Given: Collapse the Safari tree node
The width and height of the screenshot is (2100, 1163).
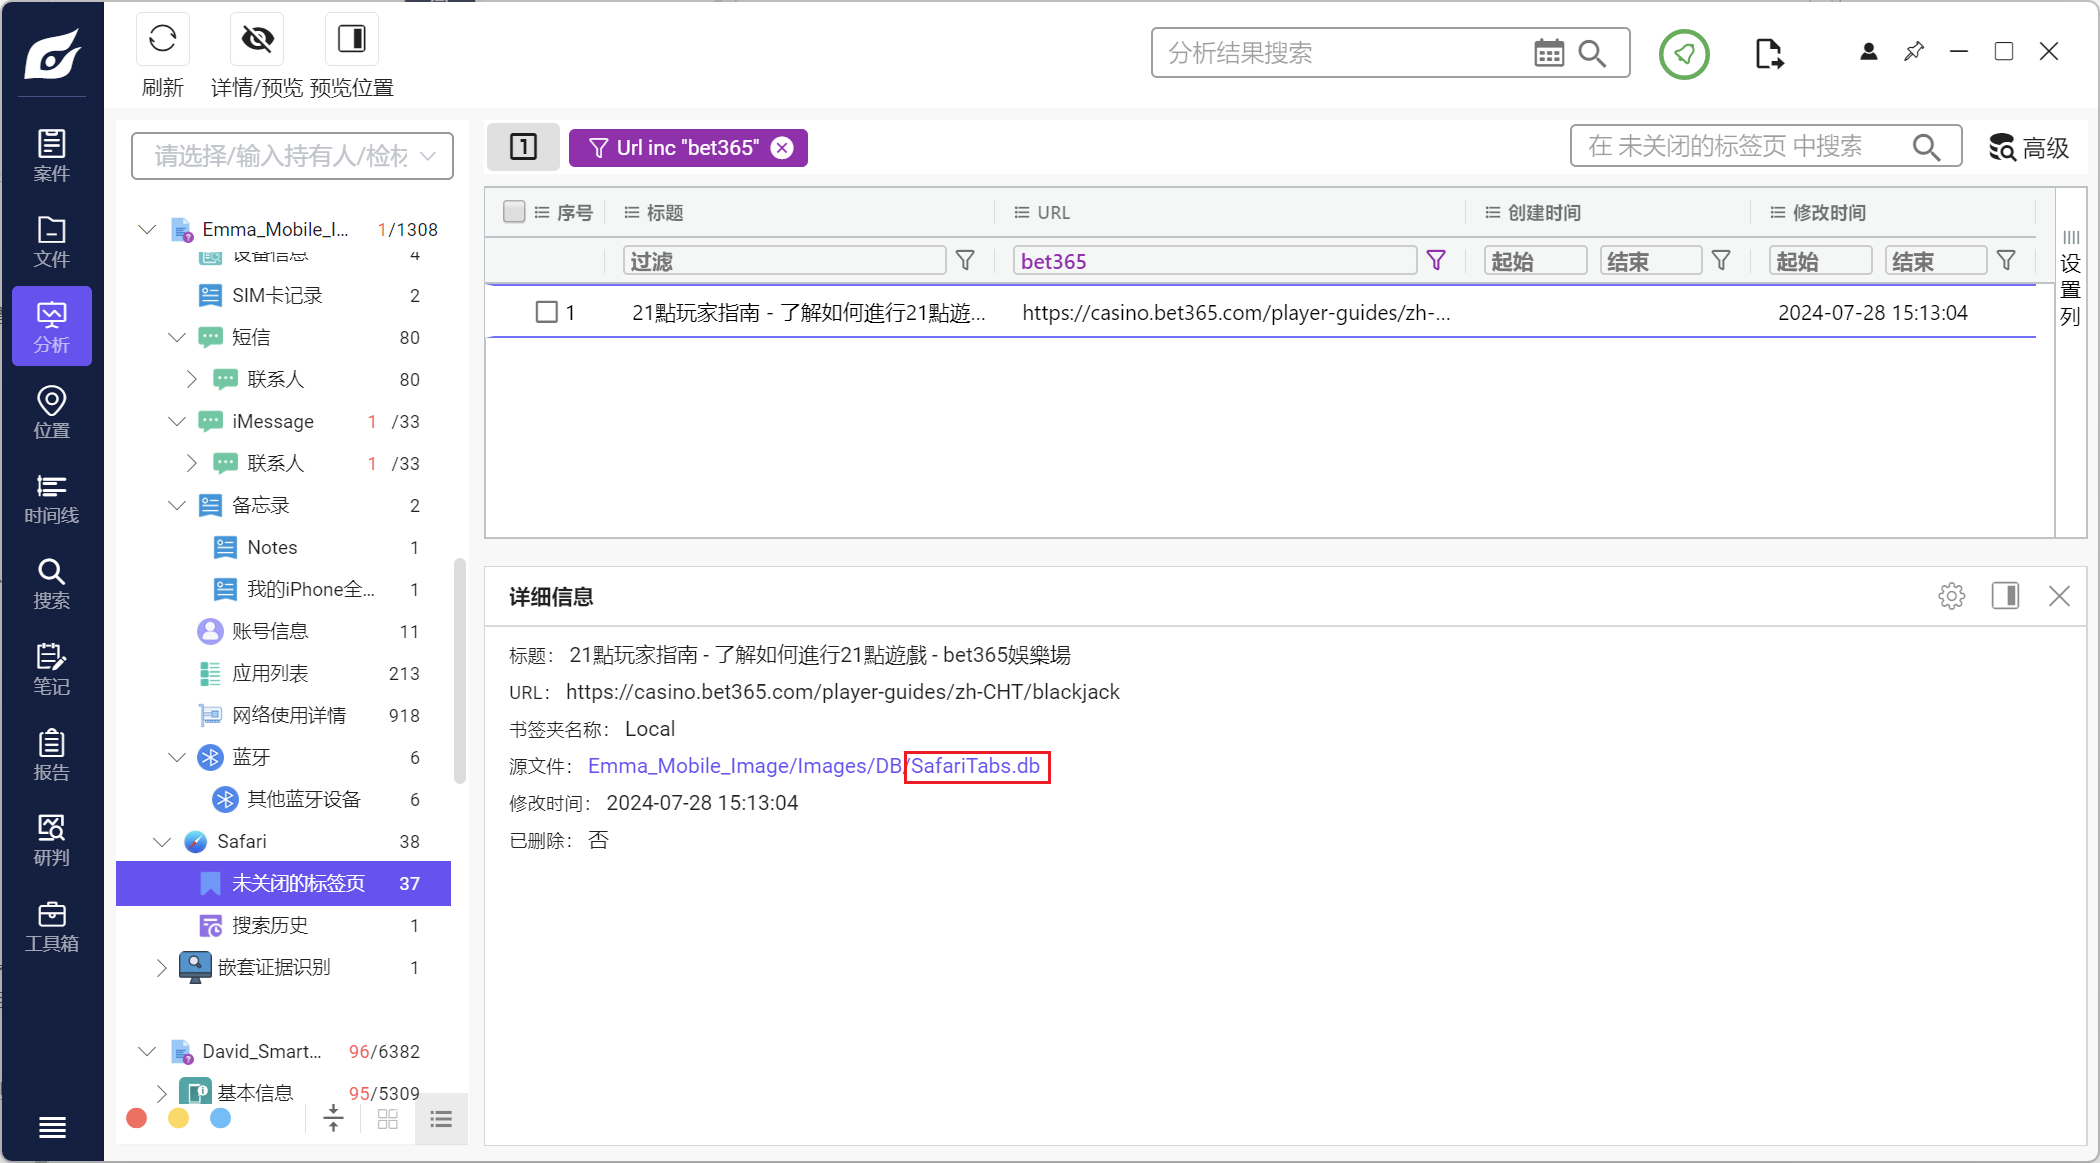Looking at the screenshot, I should [162, 841].
